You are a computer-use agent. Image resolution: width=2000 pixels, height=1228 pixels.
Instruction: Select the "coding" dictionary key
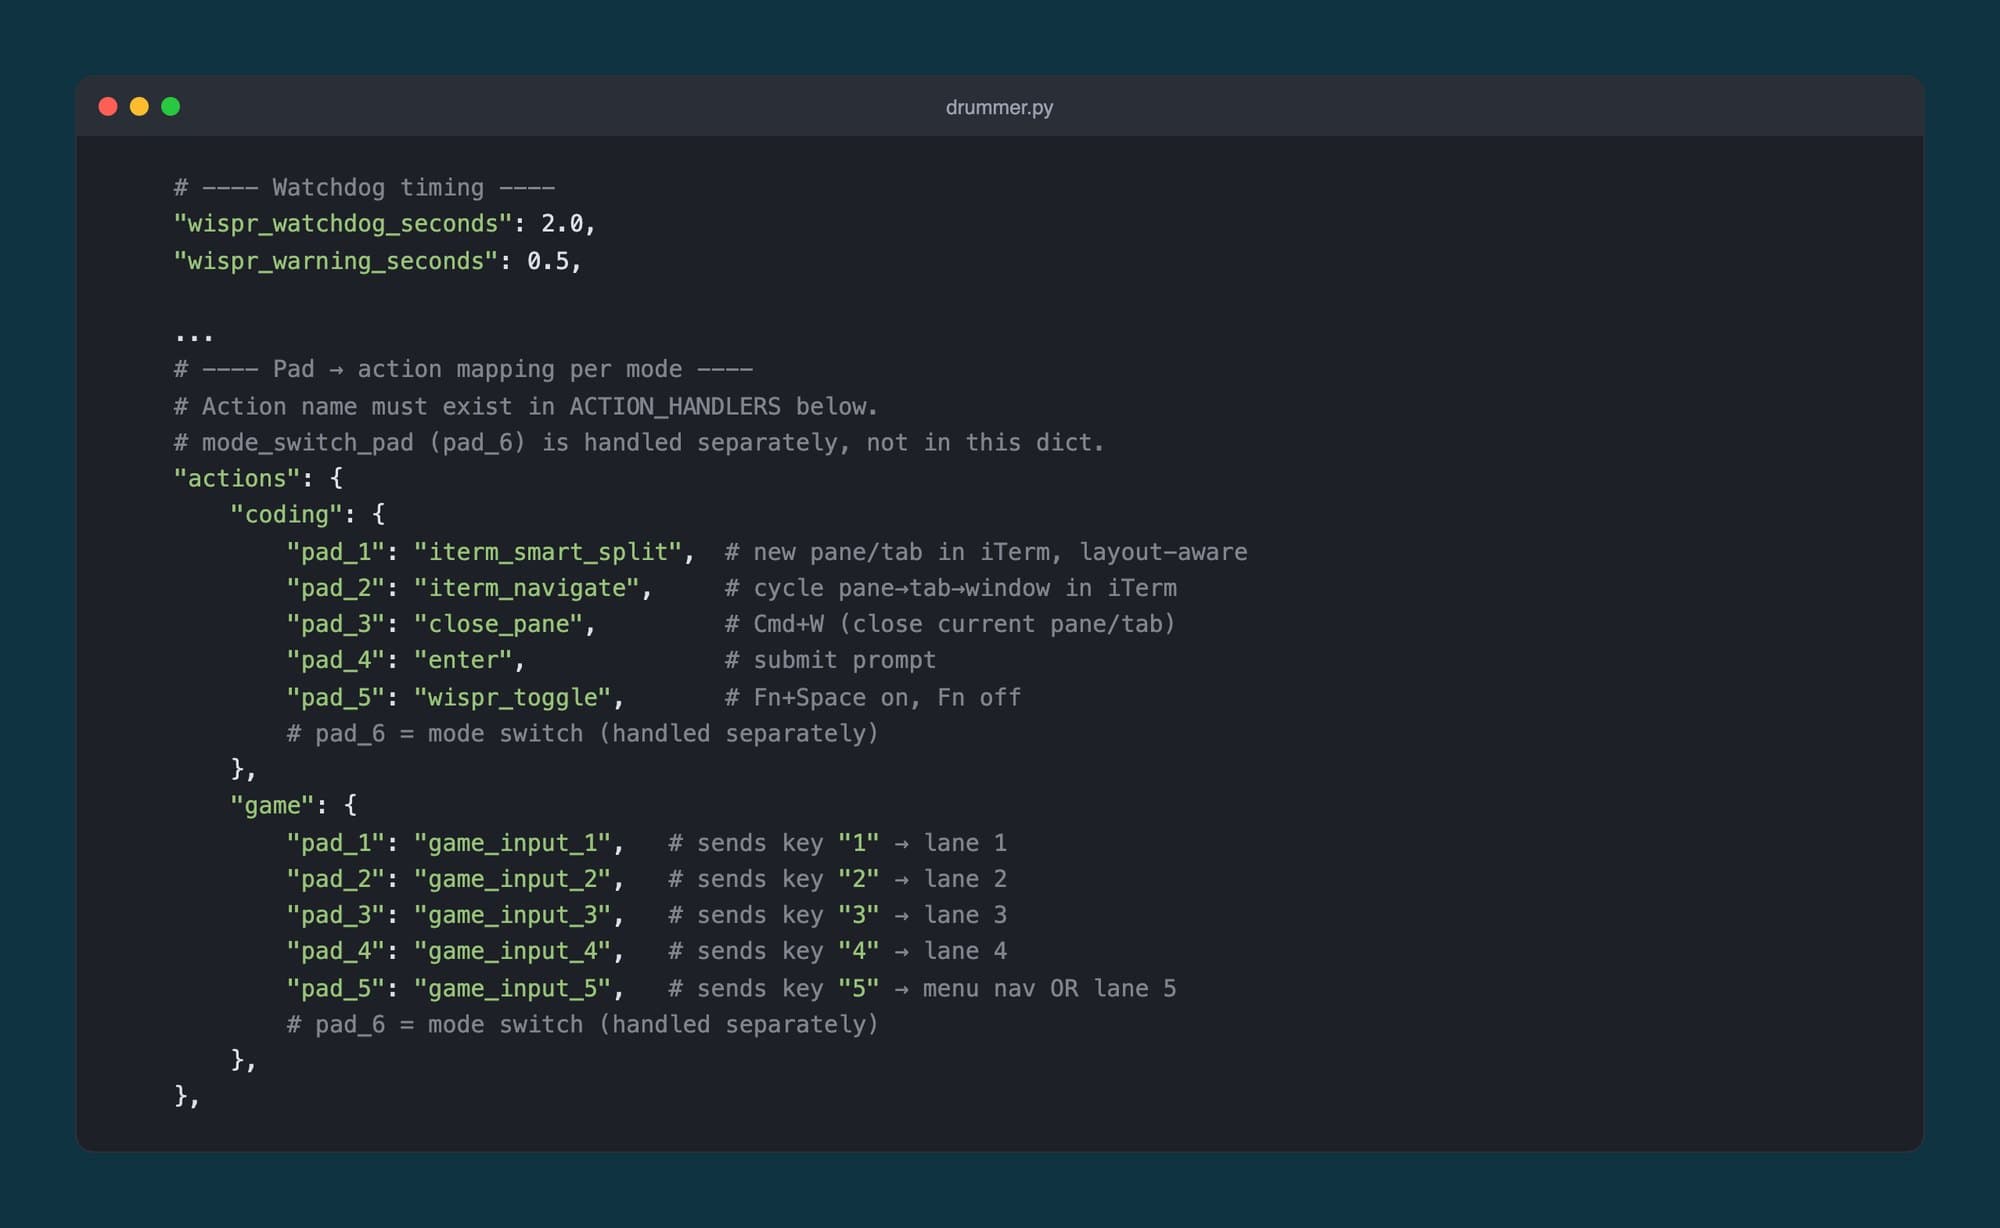pyautogui.click(x=287, y=514)
